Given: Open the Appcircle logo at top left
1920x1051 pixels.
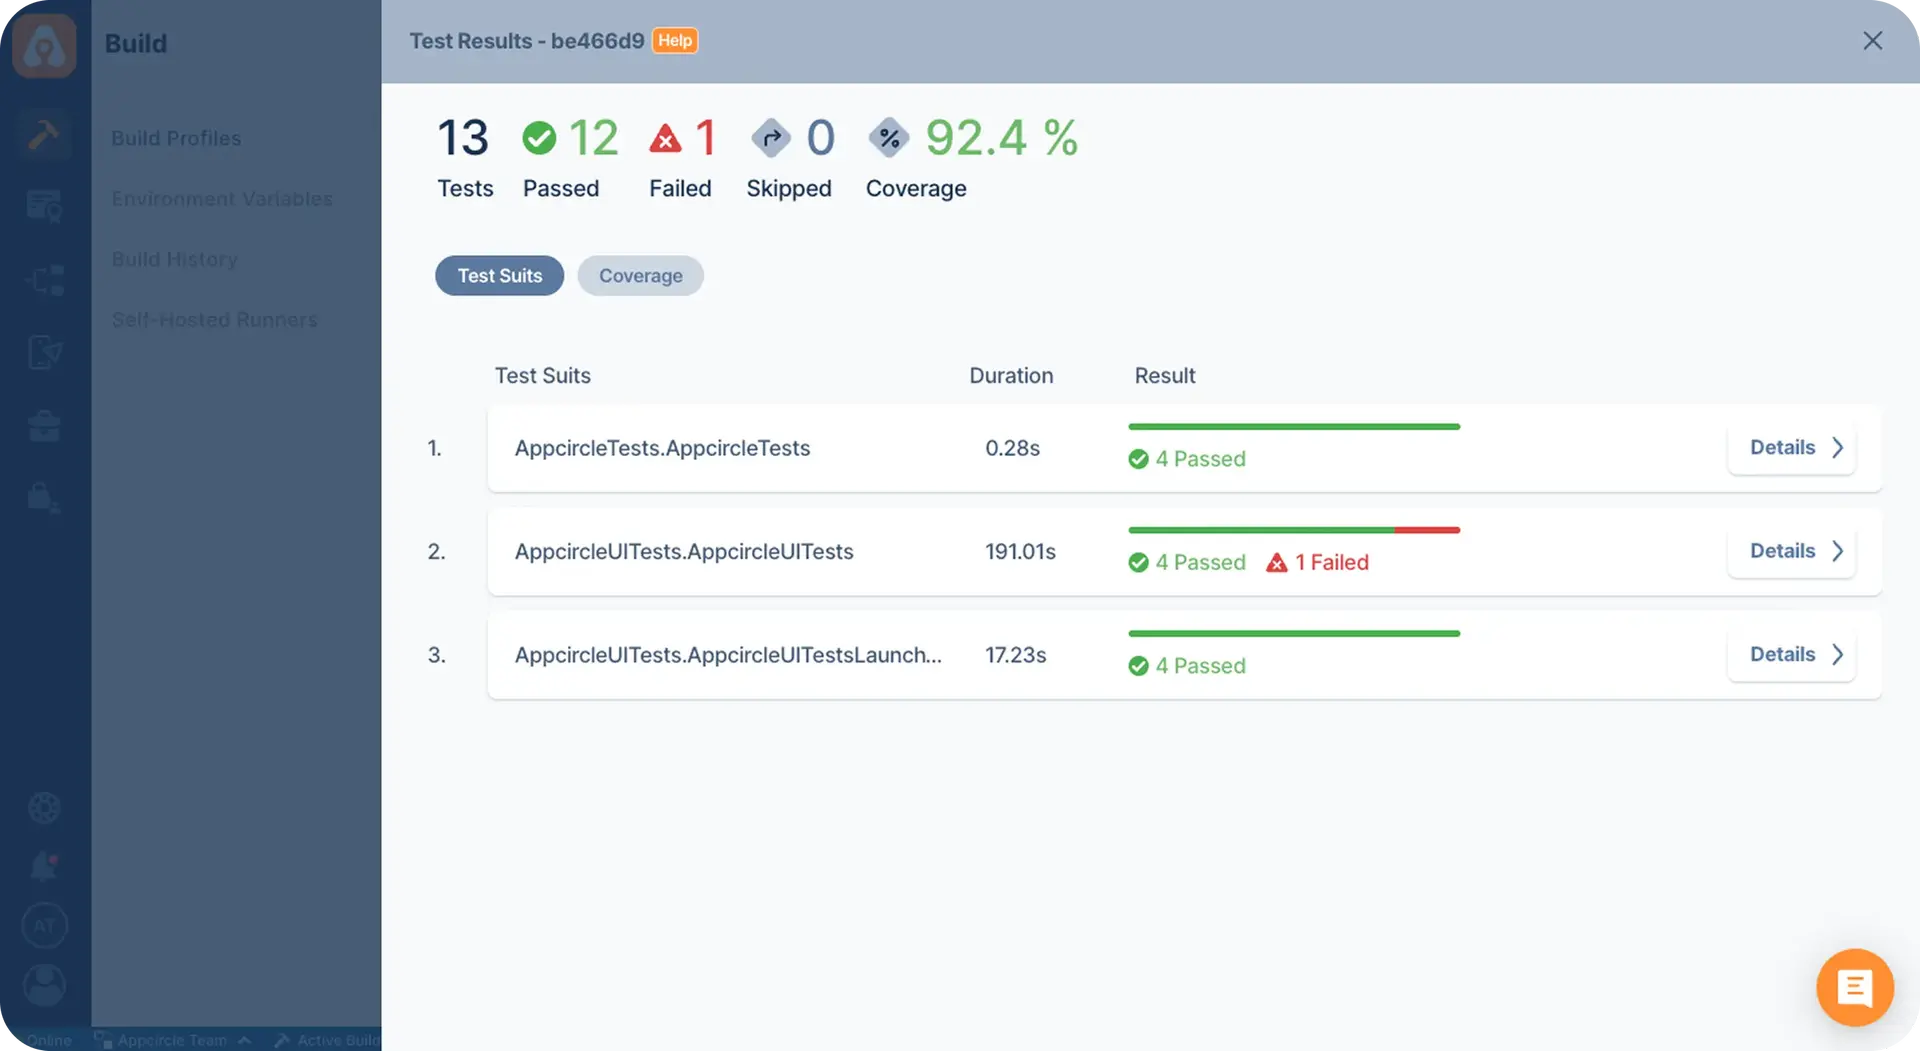Looking at the screenshot, I should pos(45,45).
